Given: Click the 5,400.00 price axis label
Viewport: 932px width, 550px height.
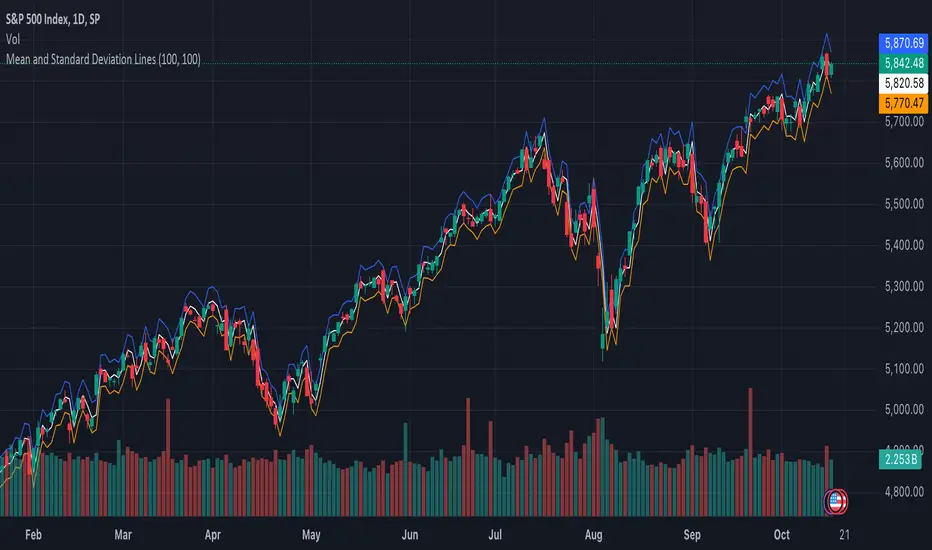Looking at the screenshot, I should [904, 245].
